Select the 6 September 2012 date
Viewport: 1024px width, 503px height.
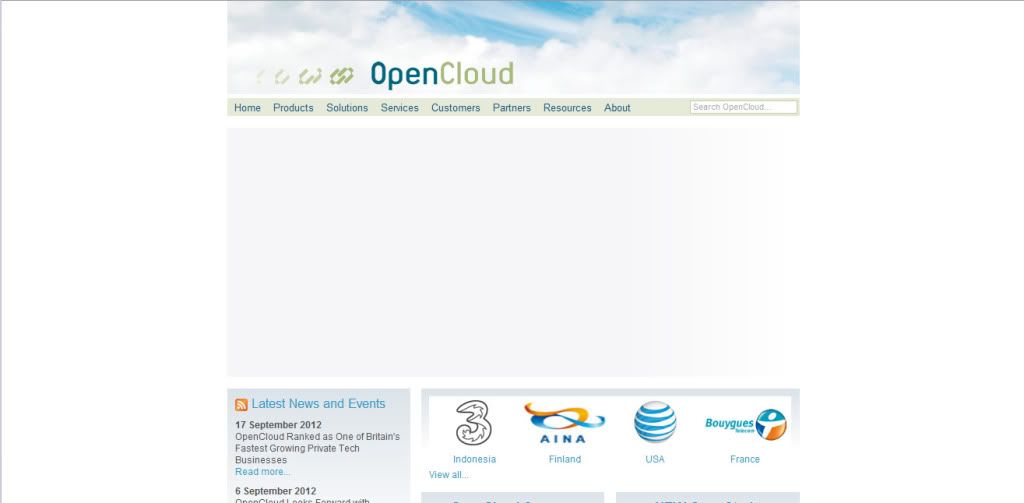coord(276,491)
